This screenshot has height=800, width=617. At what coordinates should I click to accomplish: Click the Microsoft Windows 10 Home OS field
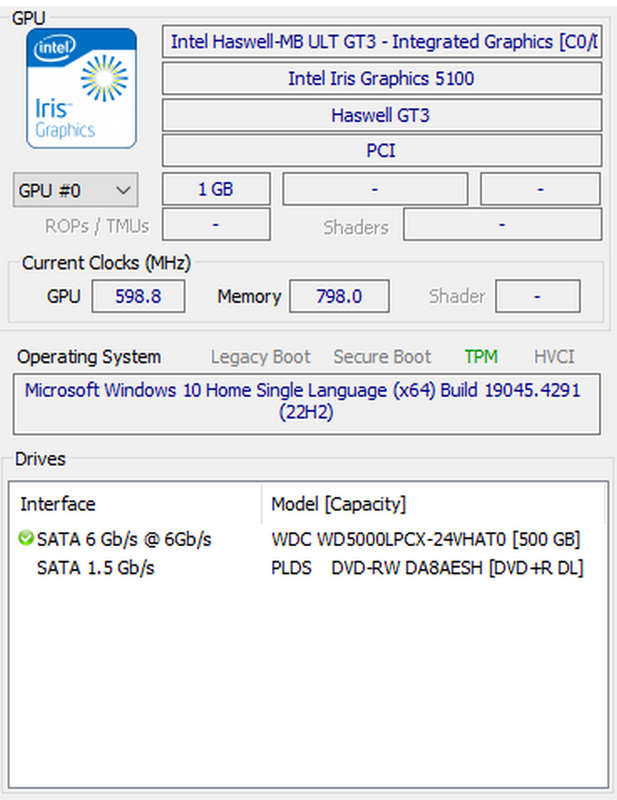point(306,404)
